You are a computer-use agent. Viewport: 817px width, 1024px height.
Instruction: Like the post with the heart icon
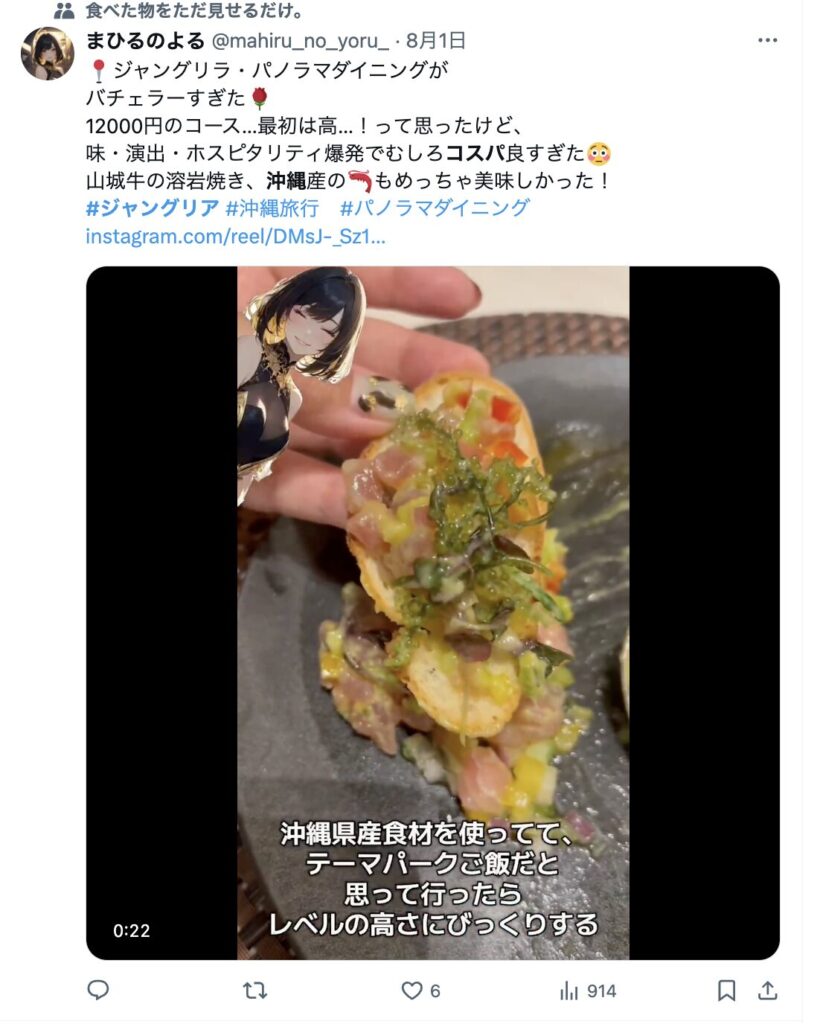(x=411, y=991)
